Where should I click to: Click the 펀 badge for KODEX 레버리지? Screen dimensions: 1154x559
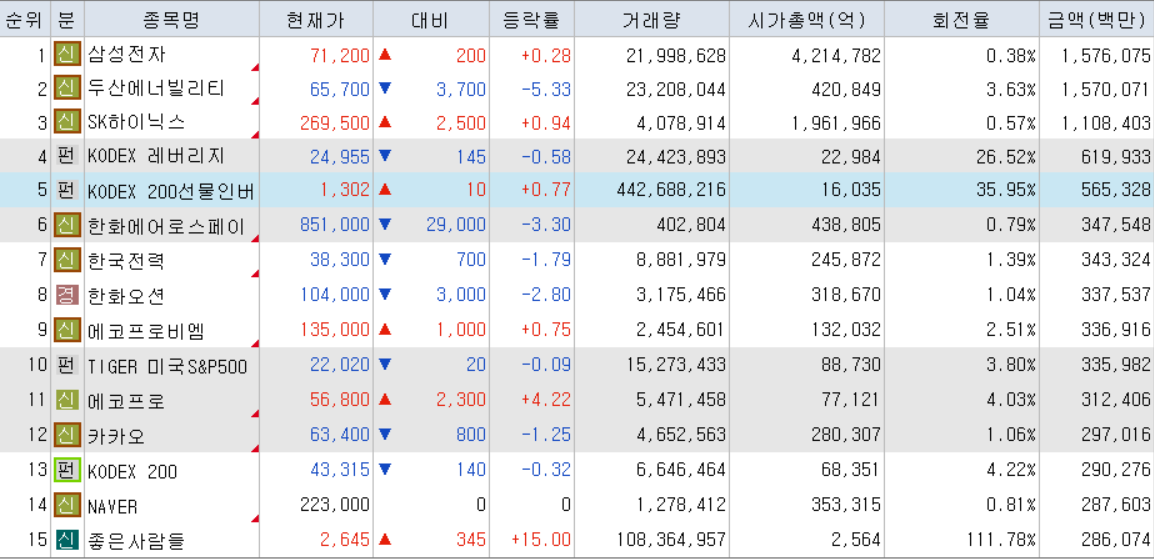tap(67, 157)
